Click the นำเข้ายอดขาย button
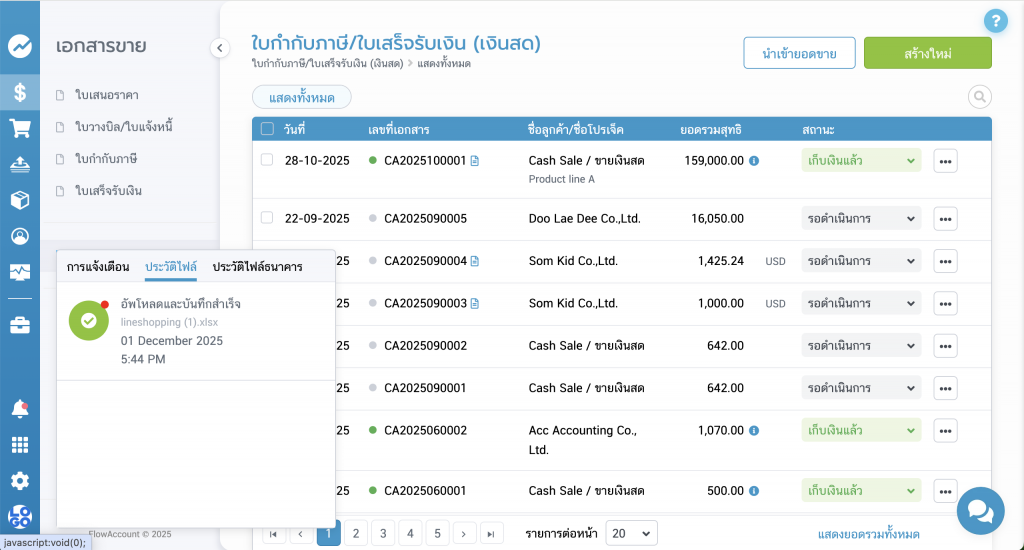Screen dimensions: 1024x550 pyautogui.click(x=798, y=53)
